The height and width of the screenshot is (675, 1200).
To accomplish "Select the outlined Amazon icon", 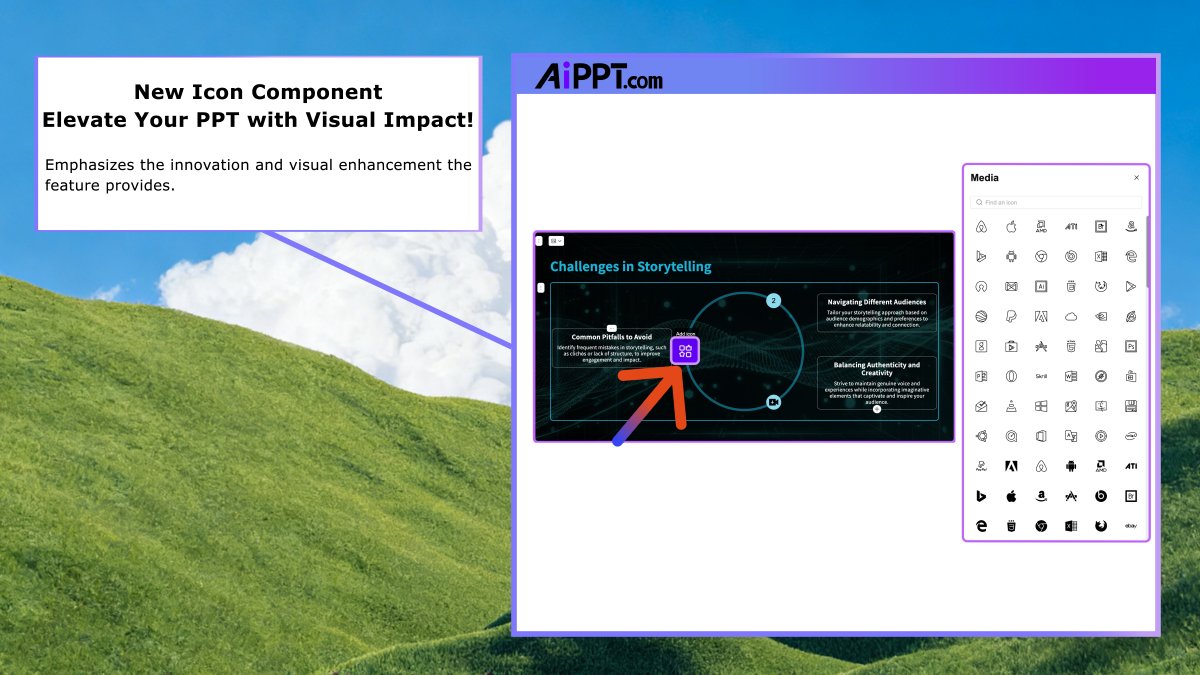I will pos(1131,227).
